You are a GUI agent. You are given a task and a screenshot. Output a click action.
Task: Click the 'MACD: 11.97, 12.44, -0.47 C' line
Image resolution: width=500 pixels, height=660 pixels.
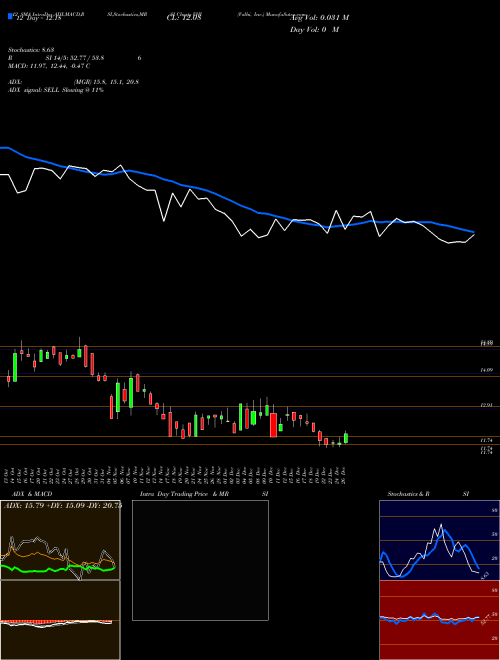49,66
